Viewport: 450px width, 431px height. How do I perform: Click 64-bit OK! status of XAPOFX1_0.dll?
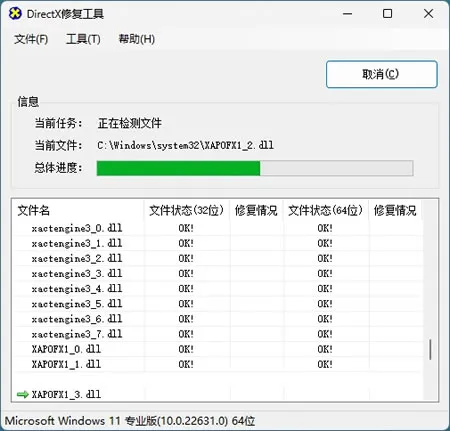pyautogui.click(x=325, y=349)
